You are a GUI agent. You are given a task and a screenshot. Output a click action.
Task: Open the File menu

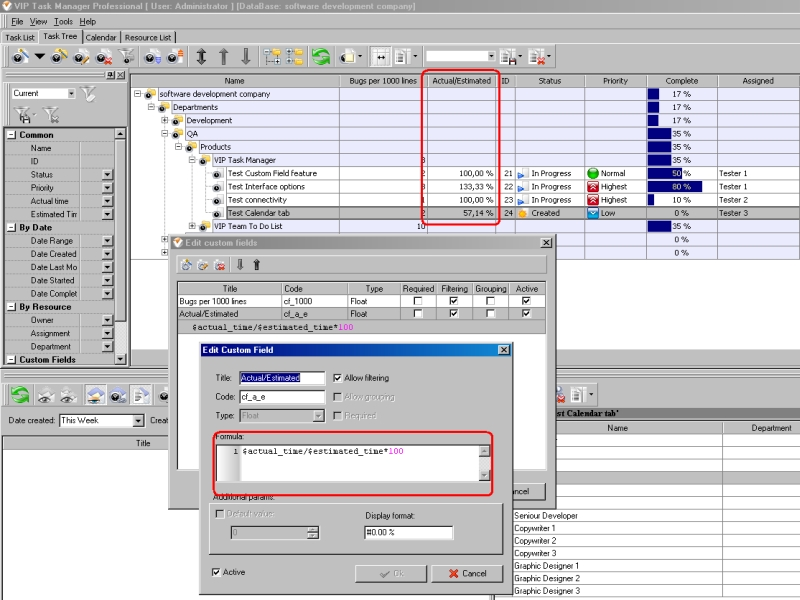(x=17, y=21)
